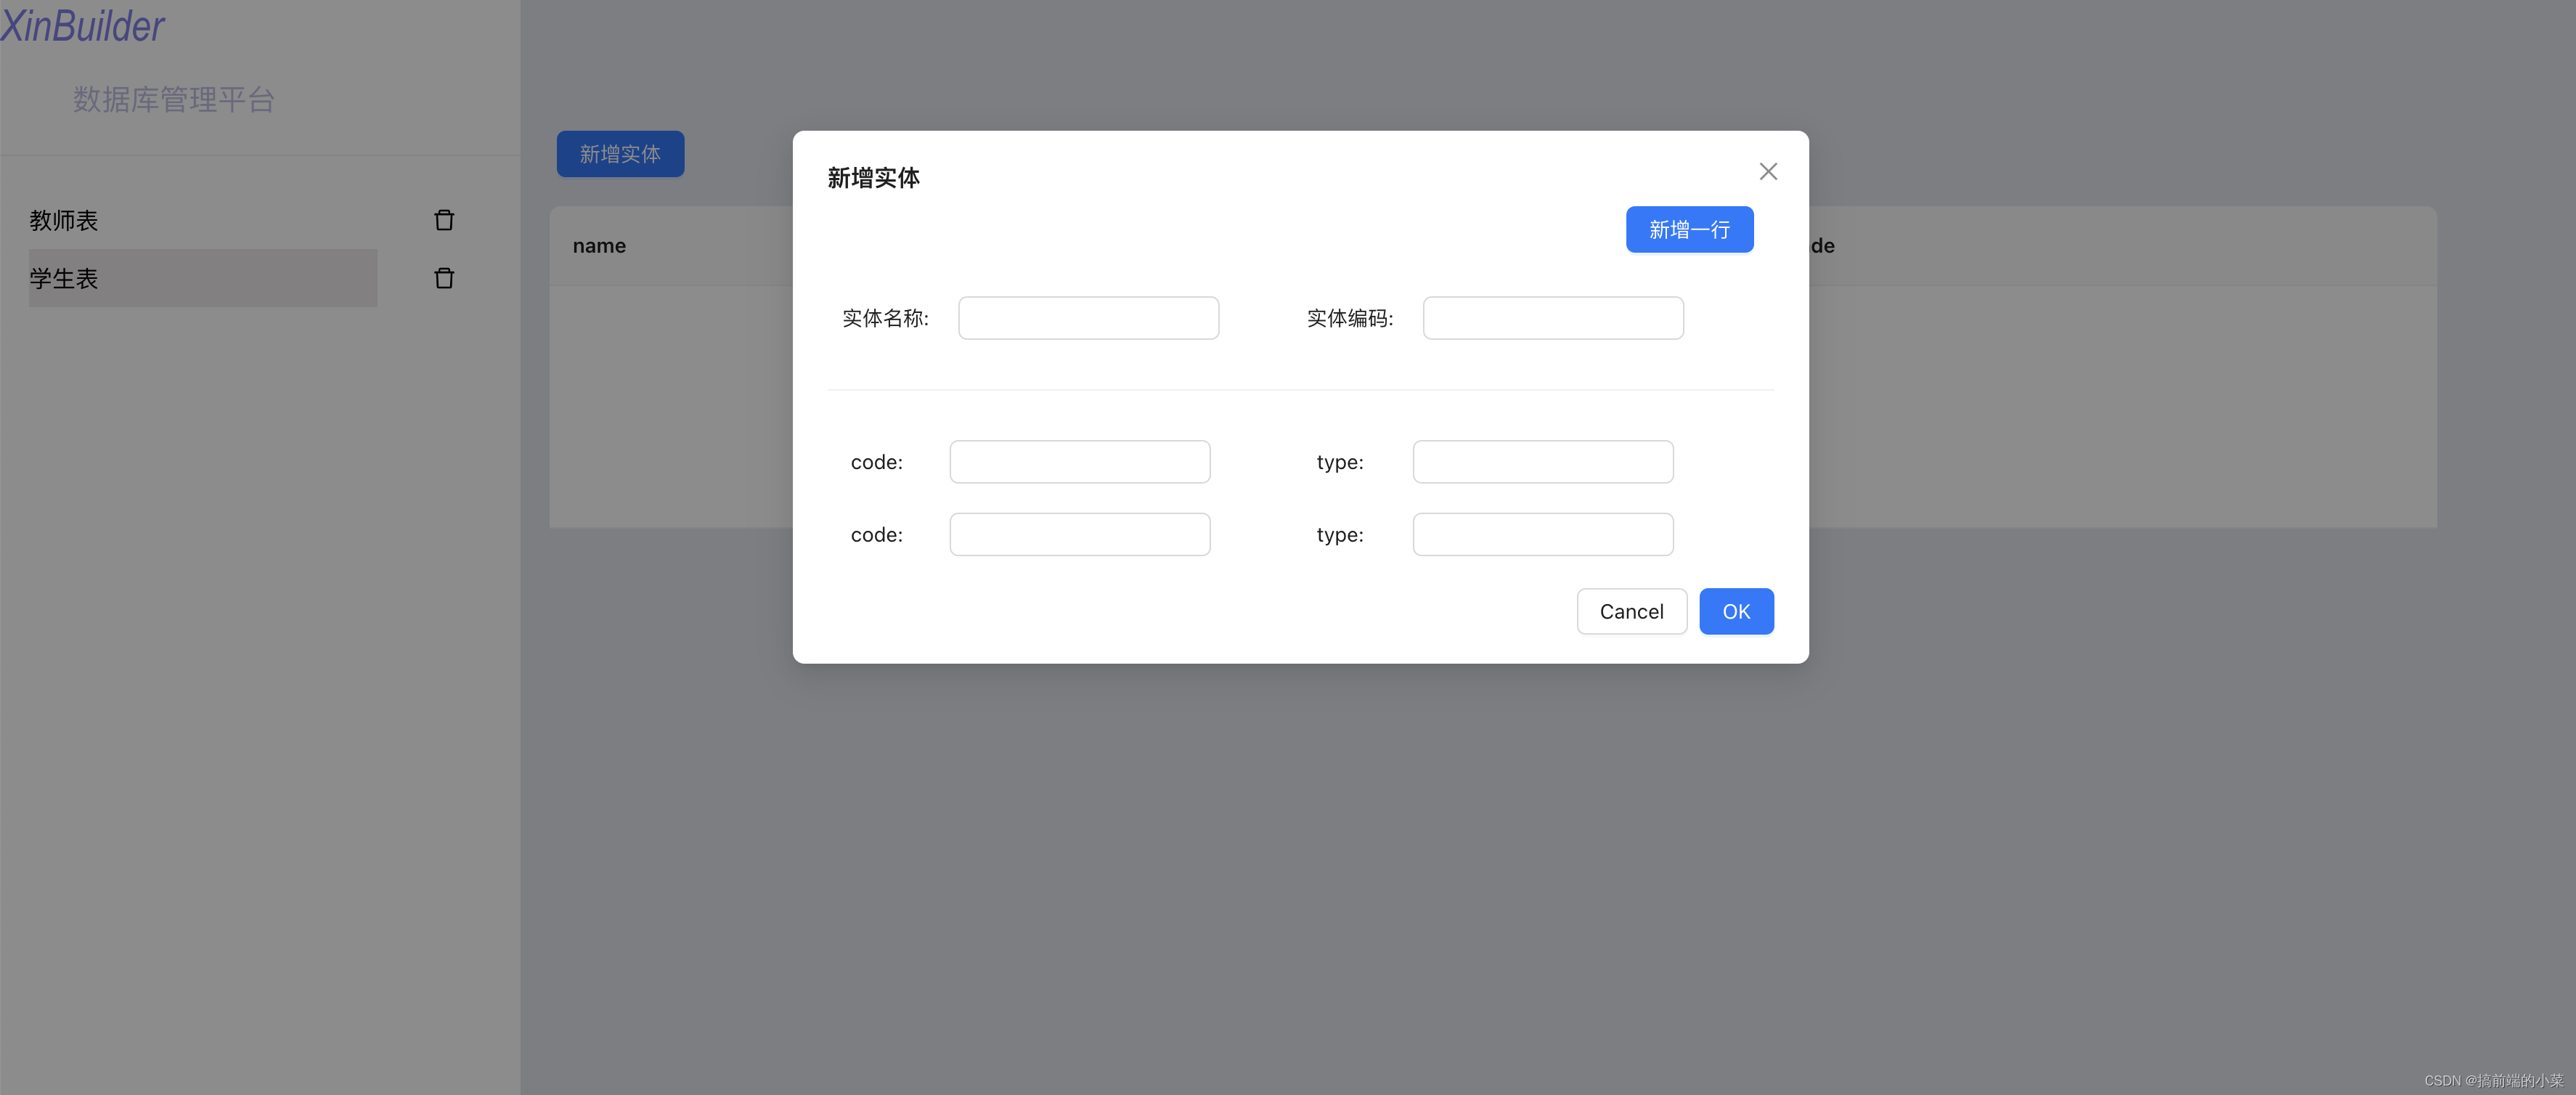
Task: Select the 实体名称 input field
Action: pos(1088,317)
